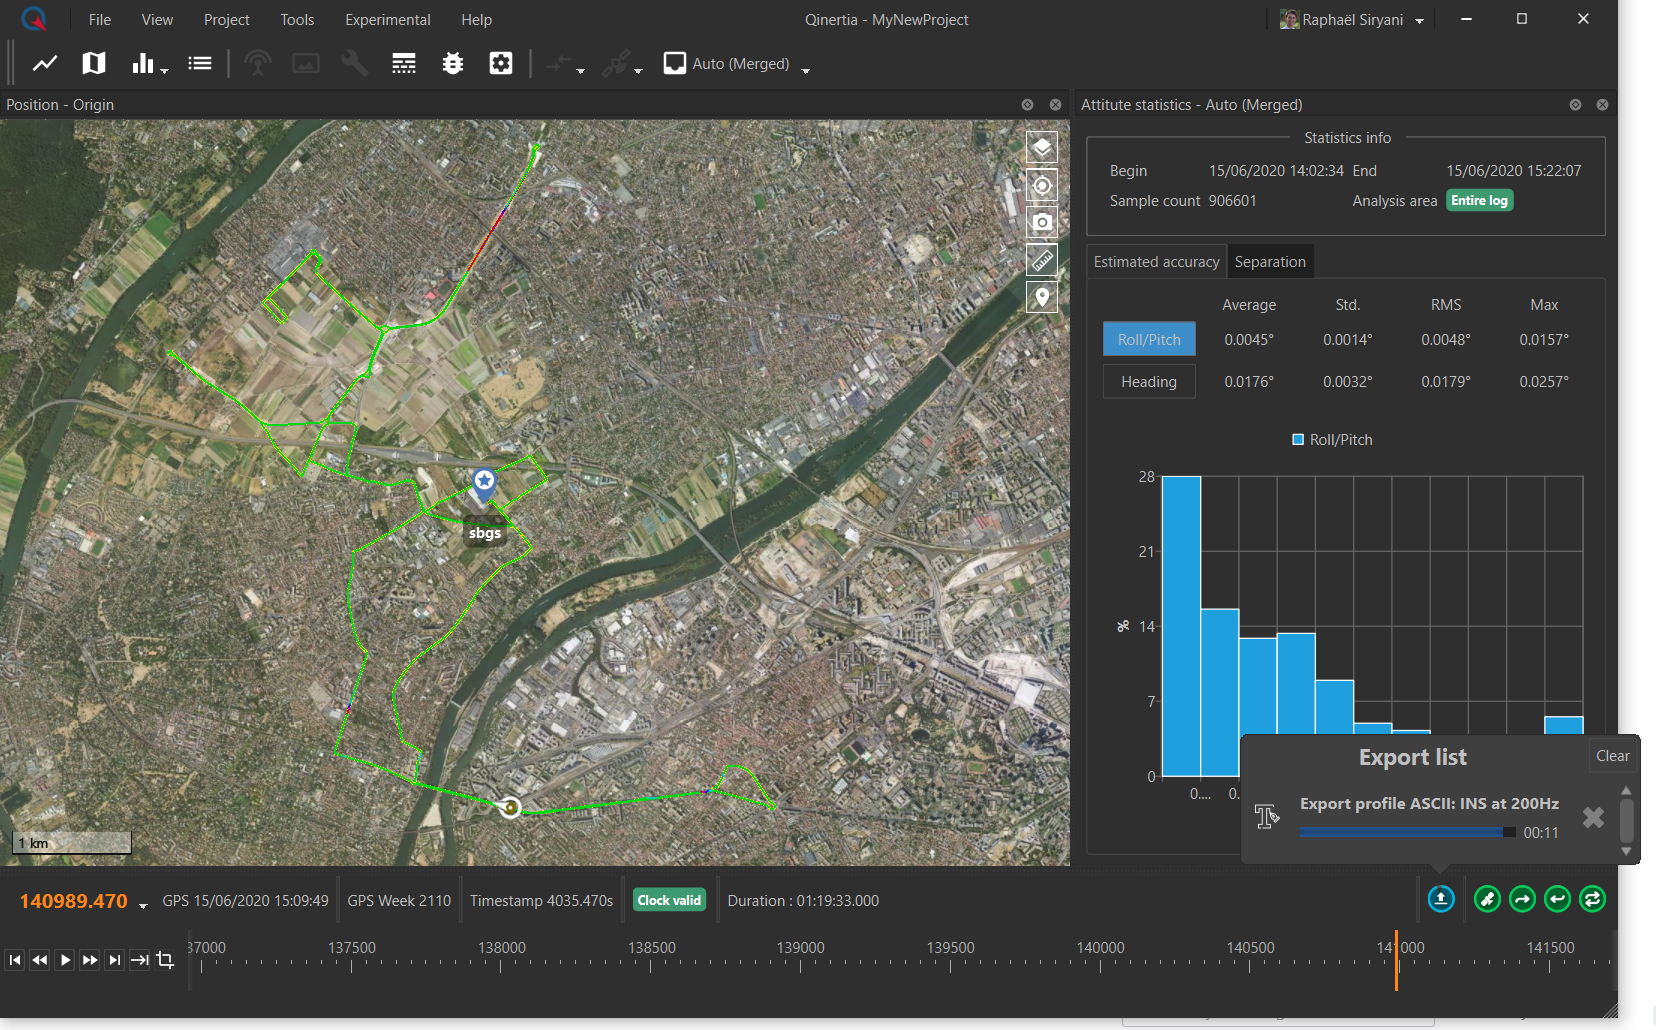Expand the Raphaël Siryani account menu

[x=1419, y=21]
